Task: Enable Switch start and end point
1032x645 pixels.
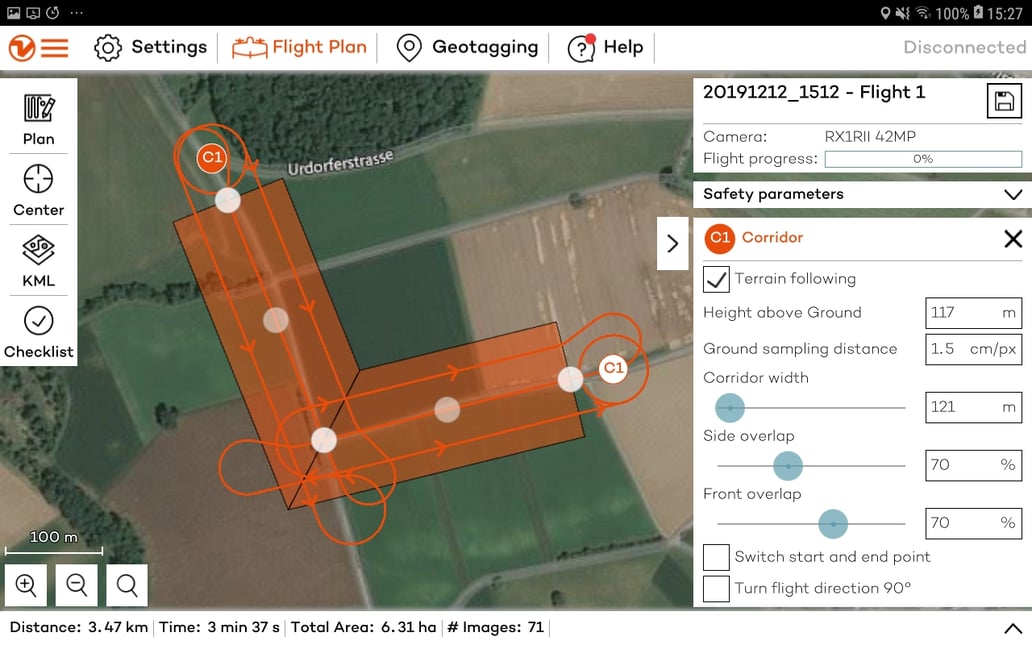Action: point(716,557)
